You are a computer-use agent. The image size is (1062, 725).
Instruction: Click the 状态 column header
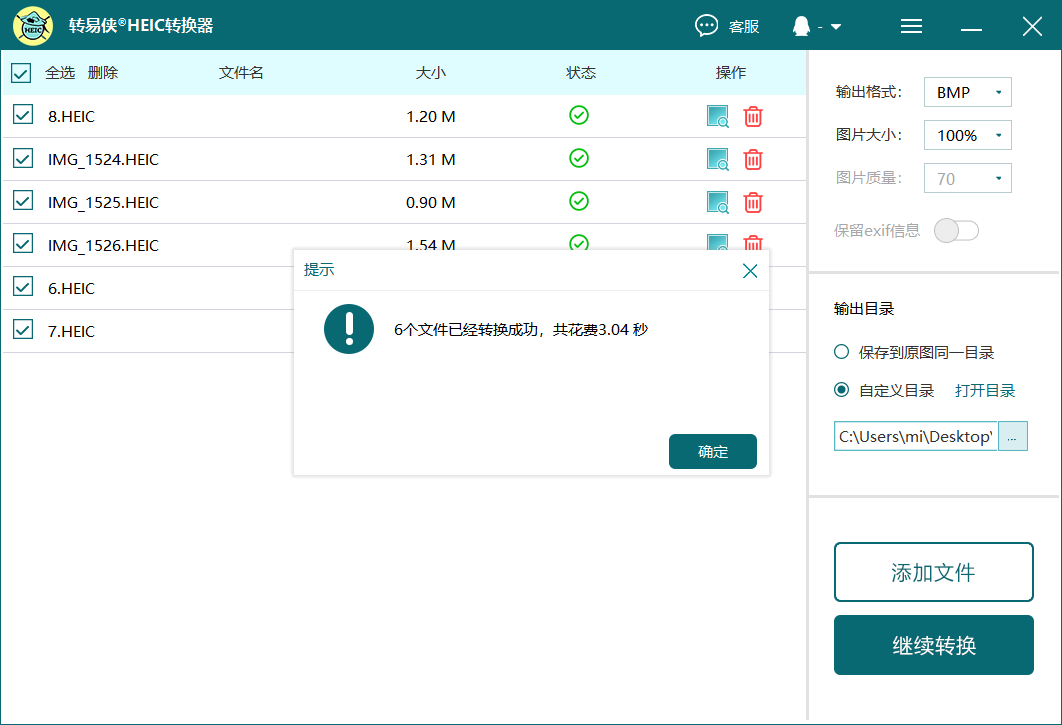tap(581, 72)
